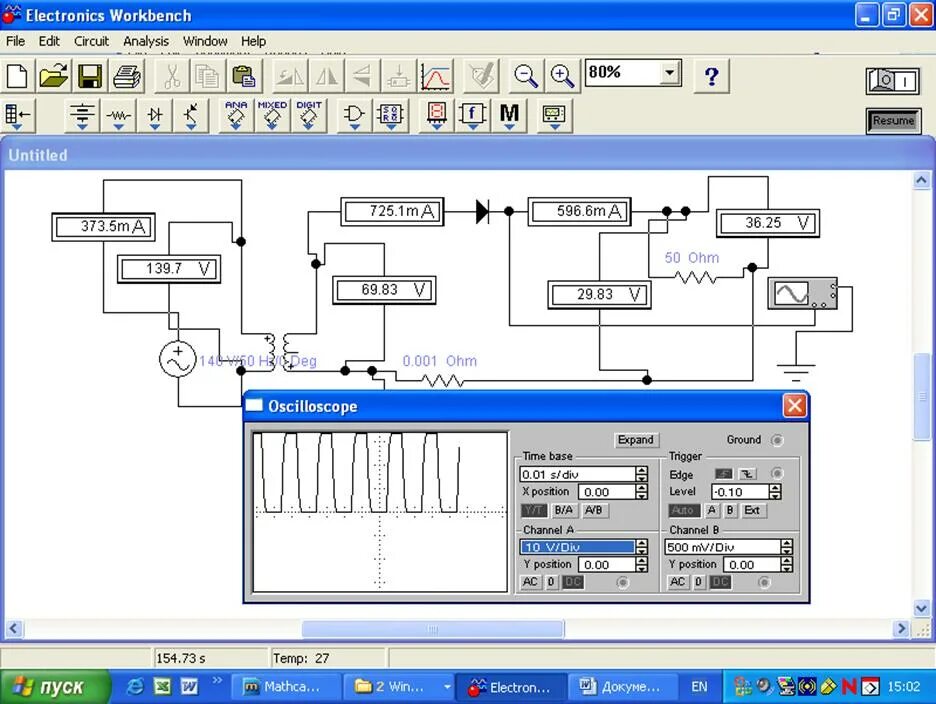Select rising edge trigger
The image size is (936, 704).
pyautogui.click(x=723, y=474)
